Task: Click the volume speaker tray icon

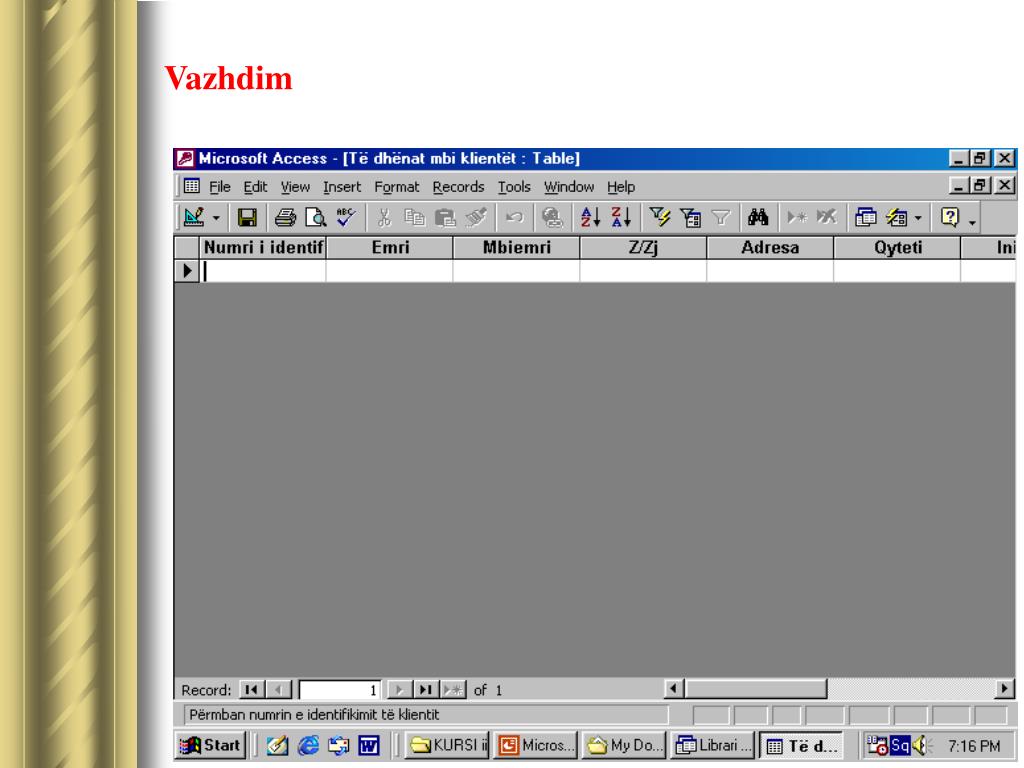Action: (920, 745)
